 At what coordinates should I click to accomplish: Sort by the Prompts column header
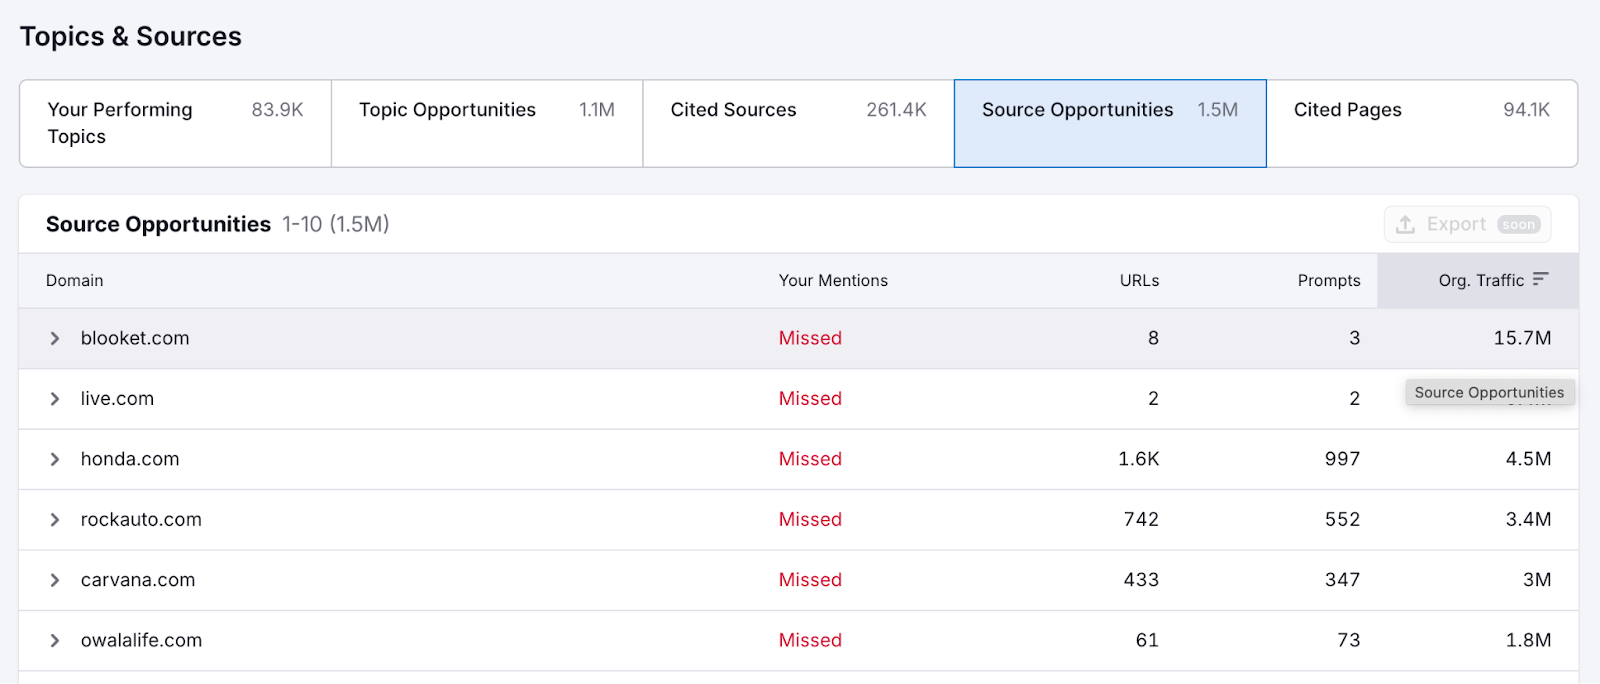coord(1328,281)
